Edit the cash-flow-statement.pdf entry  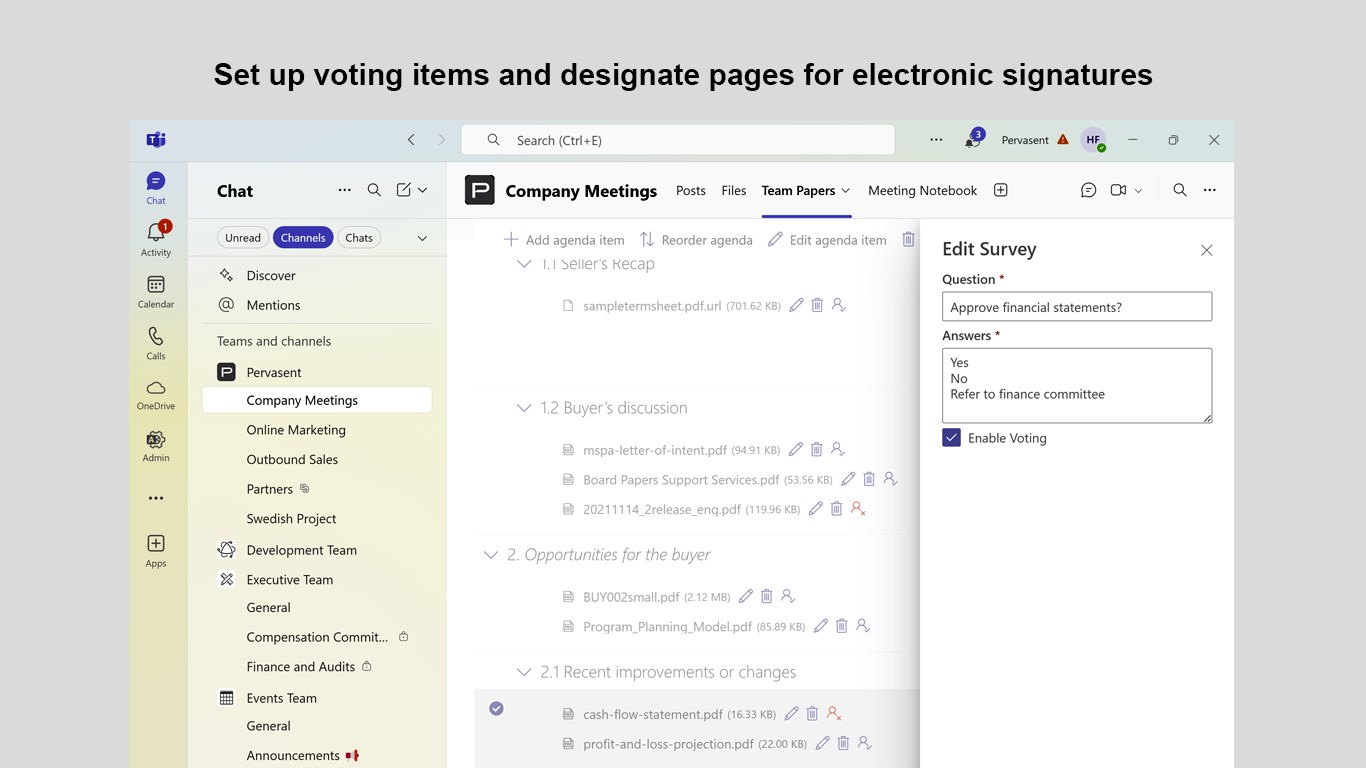[791, 714]
